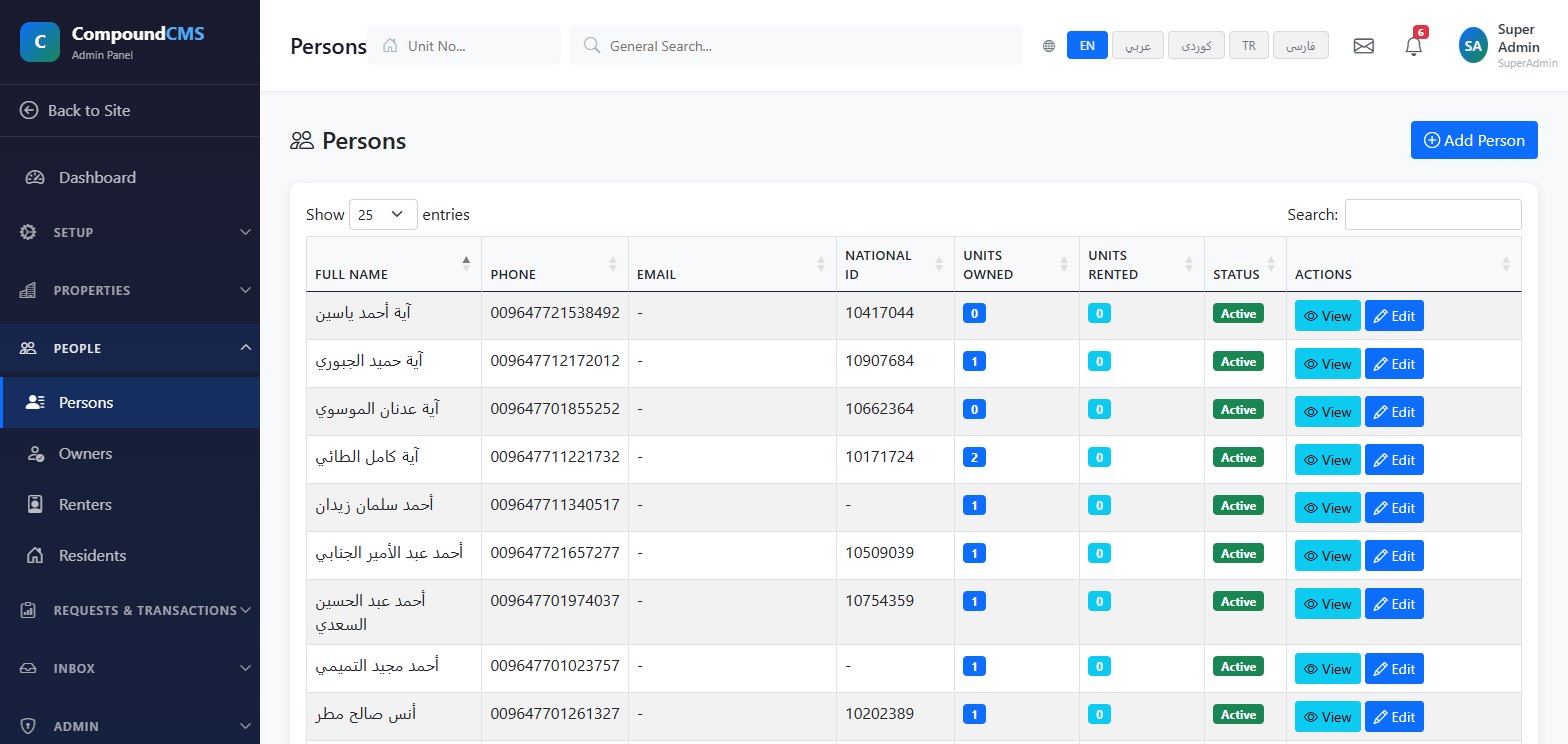
Task: Switch language to EN
Action: pos(1087,46)
